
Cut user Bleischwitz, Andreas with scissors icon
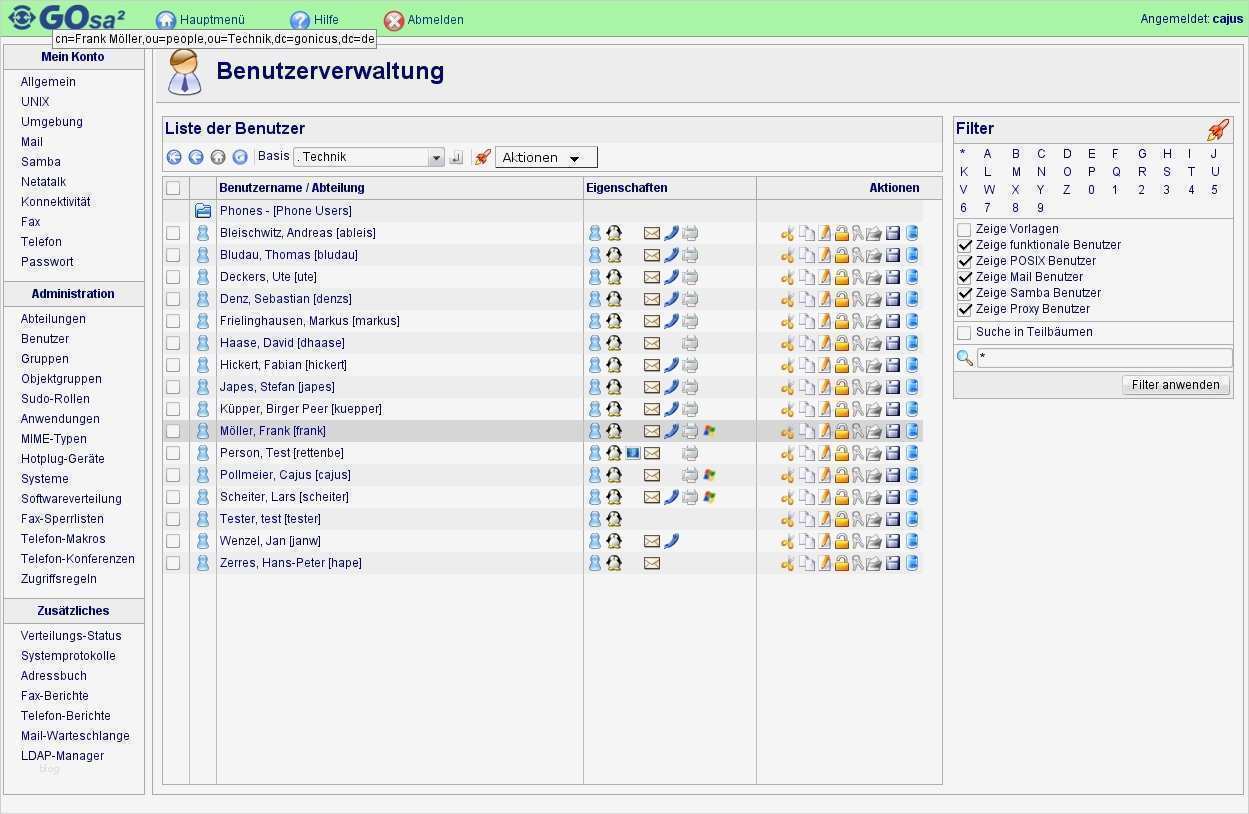click(788, 233)
